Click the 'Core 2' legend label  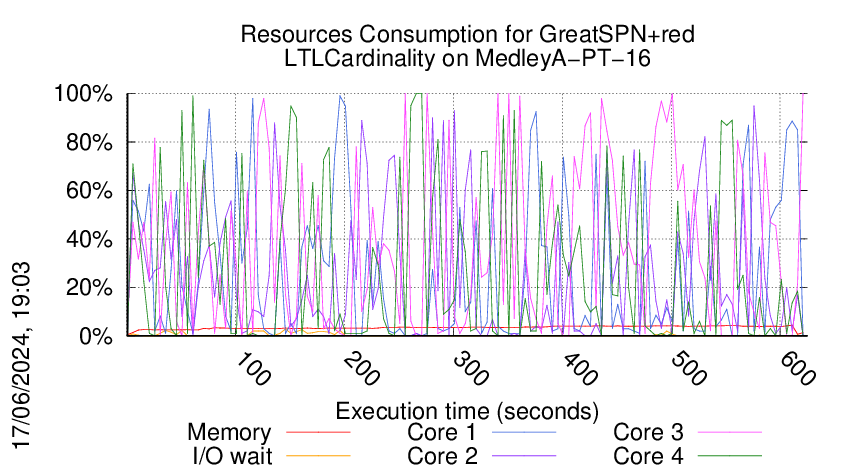442,456
